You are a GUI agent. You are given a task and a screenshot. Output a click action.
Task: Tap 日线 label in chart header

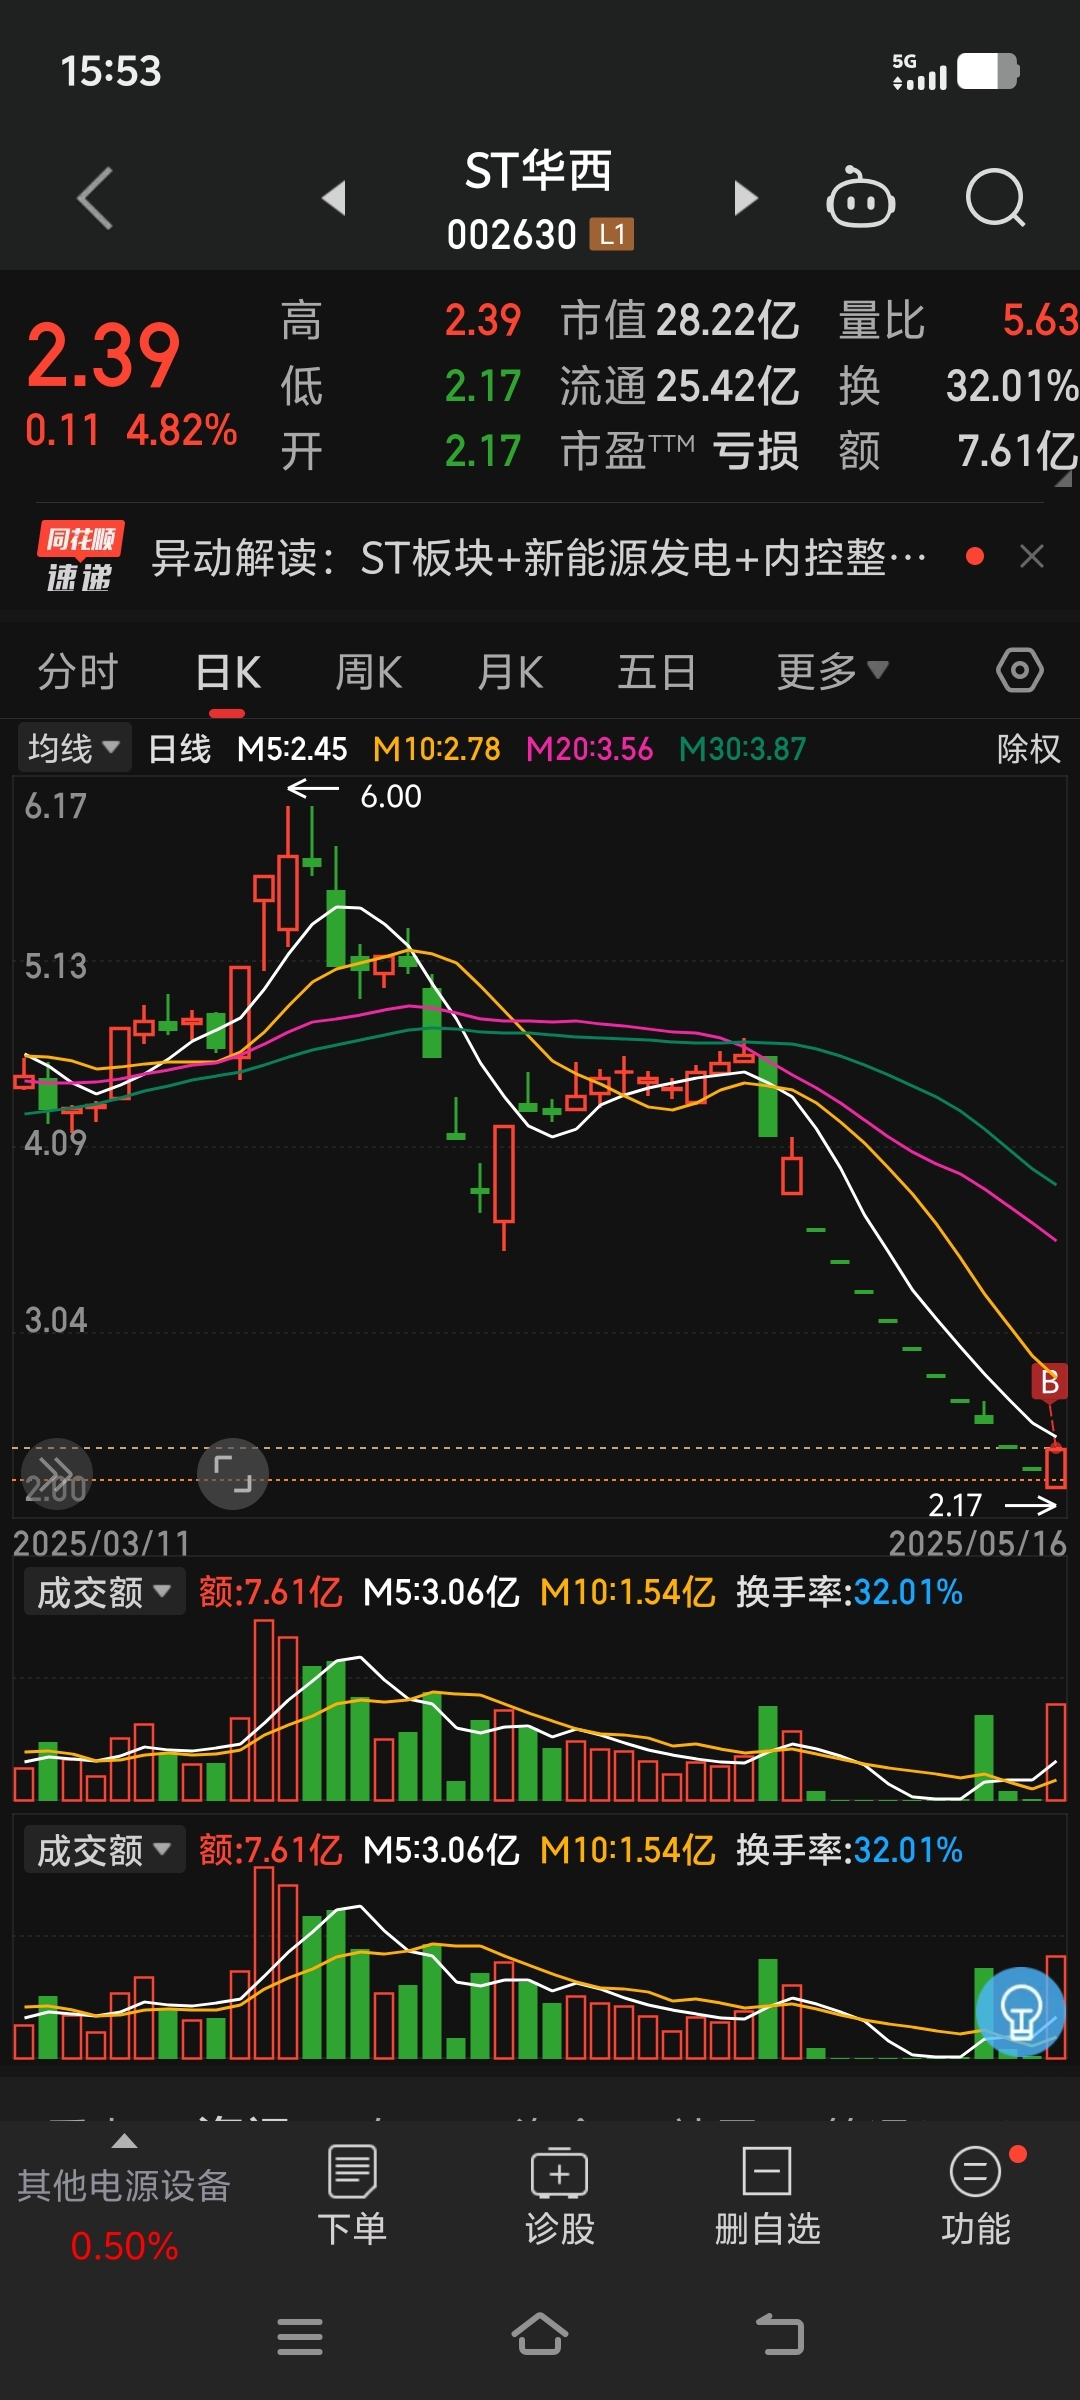coord(180,748)
